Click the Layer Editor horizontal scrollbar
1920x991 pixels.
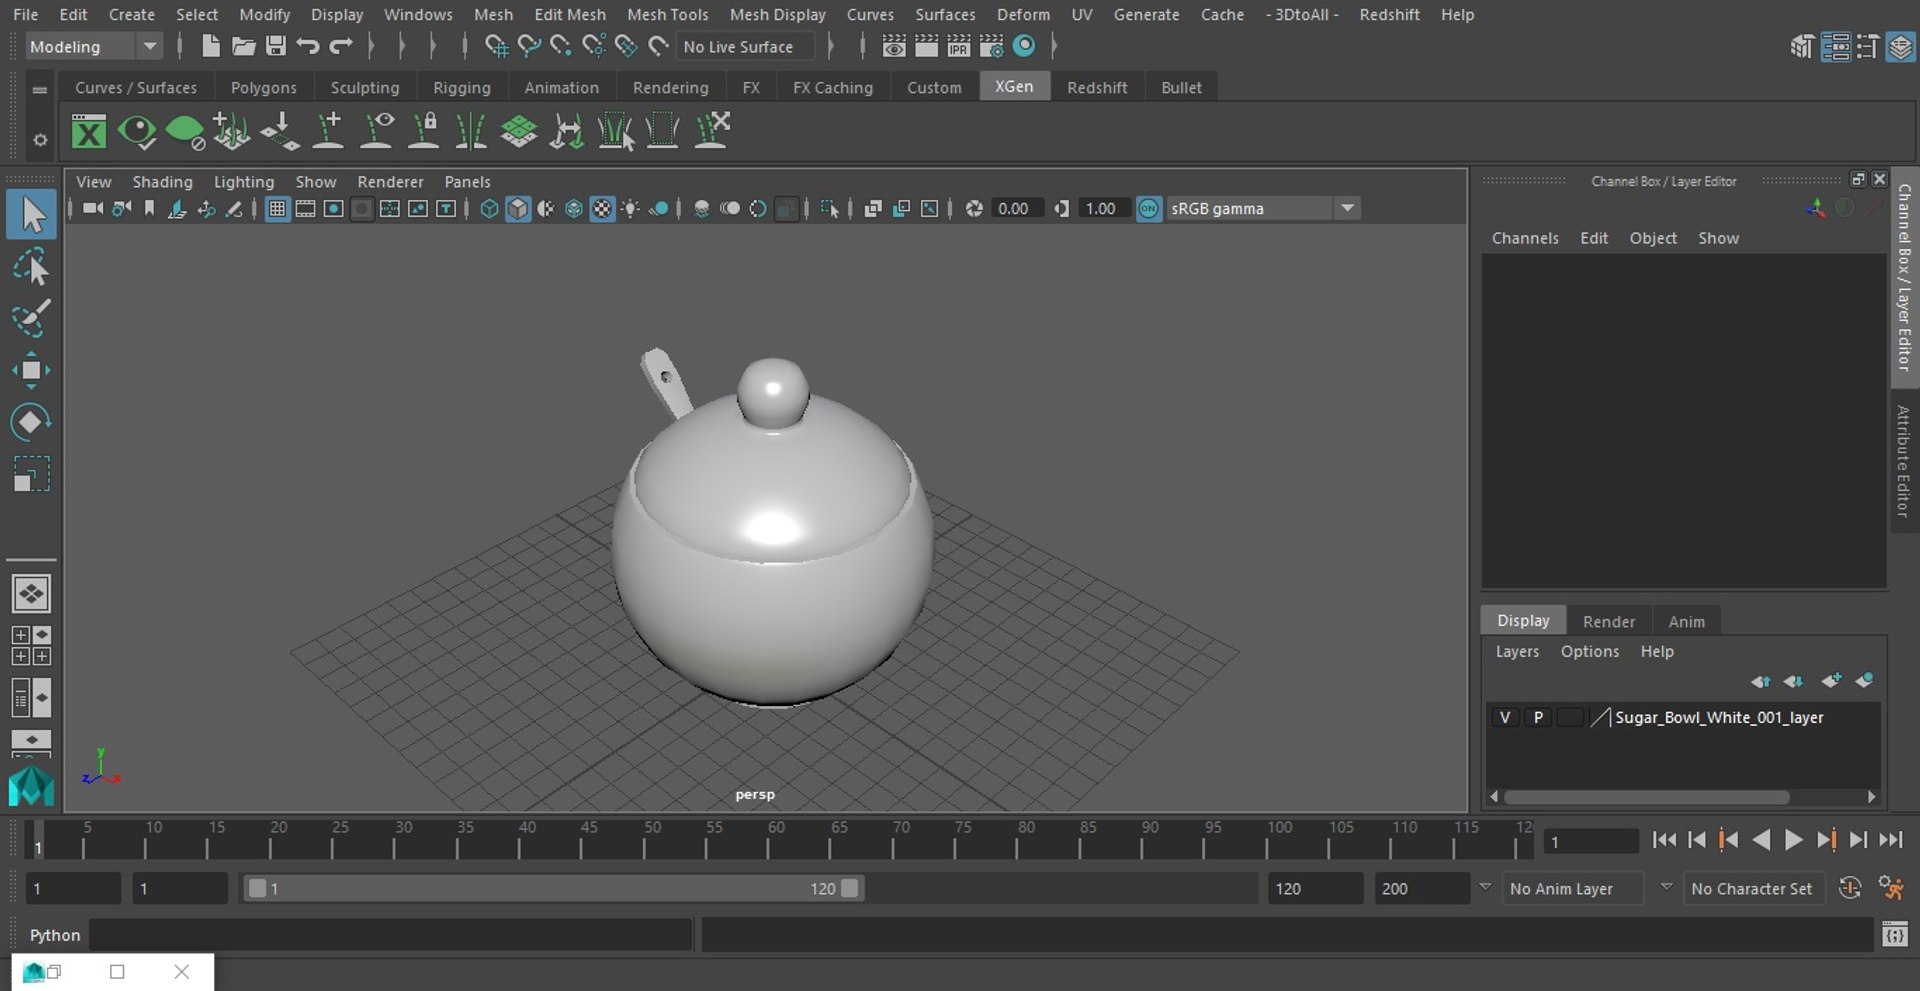(x=1646, y=797)
